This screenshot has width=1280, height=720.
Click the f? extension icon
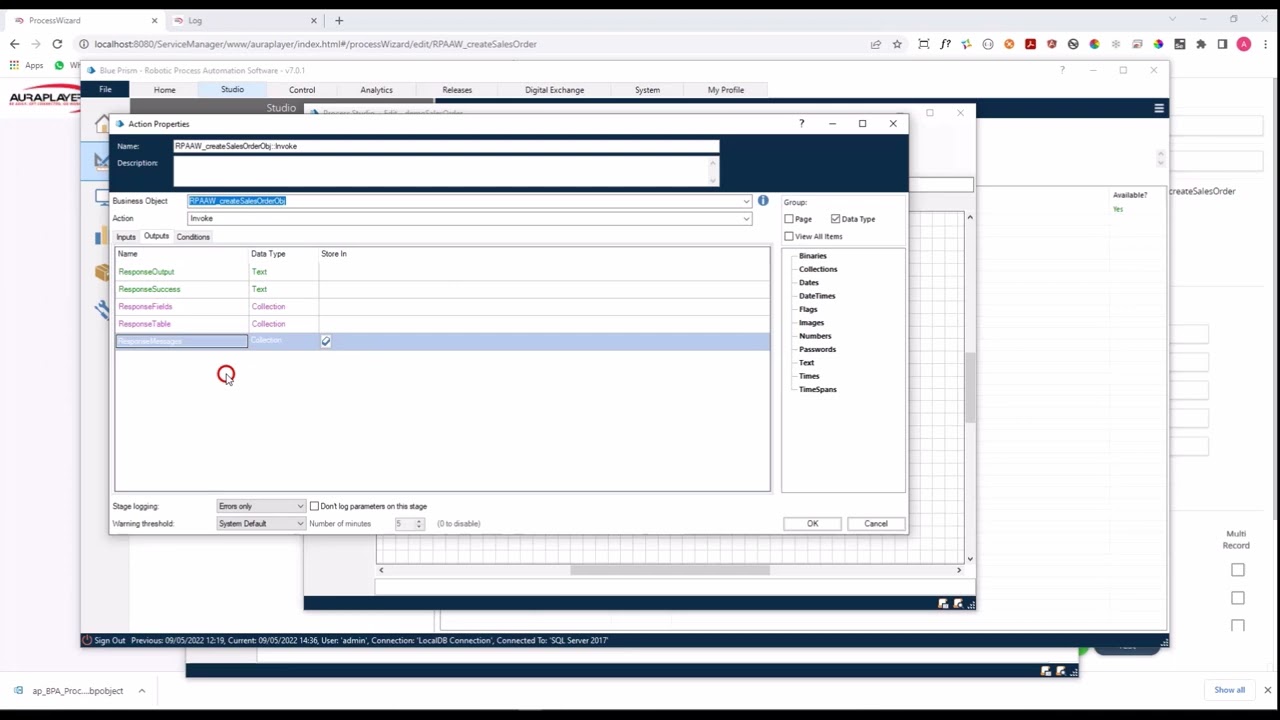click(x=945, y=44)
